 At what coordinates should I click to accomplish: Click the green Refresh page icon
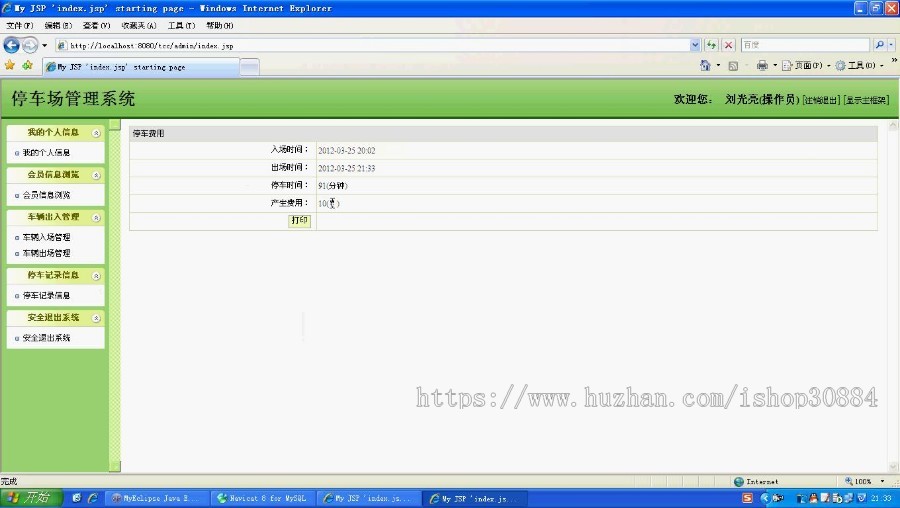coord(711,45)
